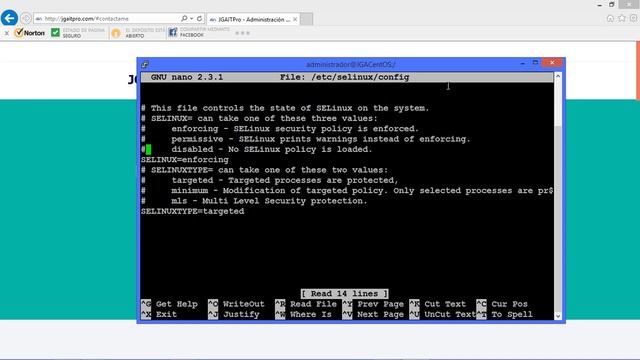Click the 'mls - Multi Level Security' line

point(254,201)
